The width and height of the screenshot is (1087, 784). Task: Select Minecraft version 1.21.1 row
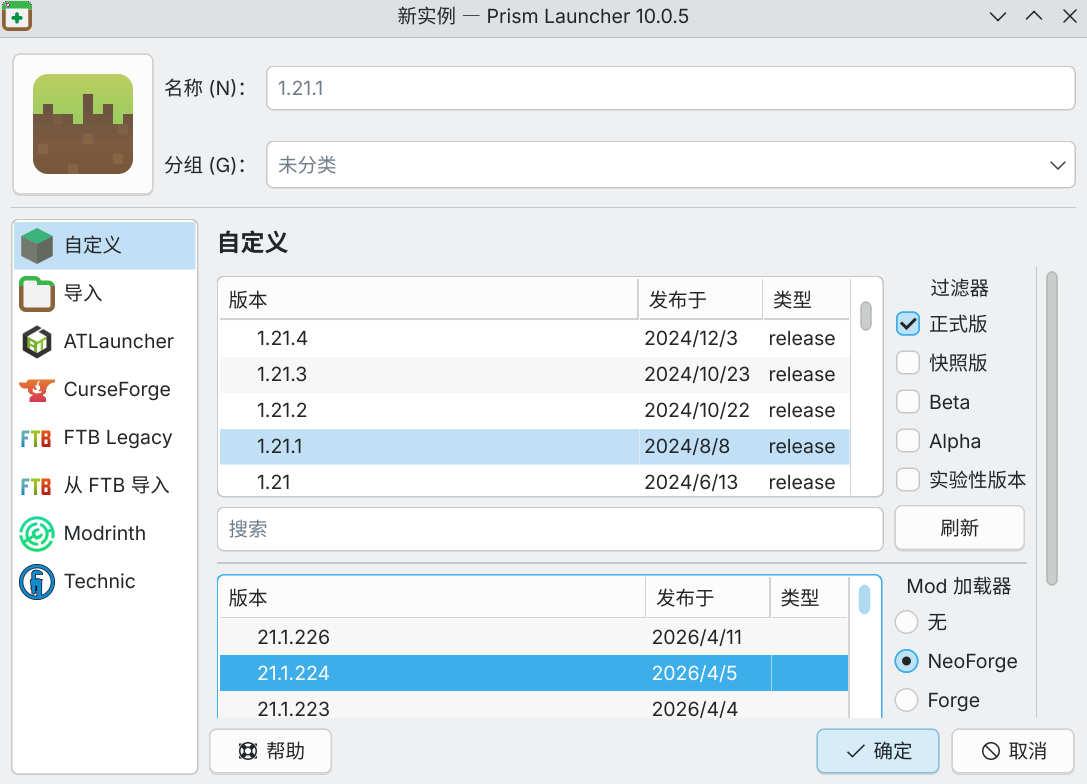[x=534, y=446]
